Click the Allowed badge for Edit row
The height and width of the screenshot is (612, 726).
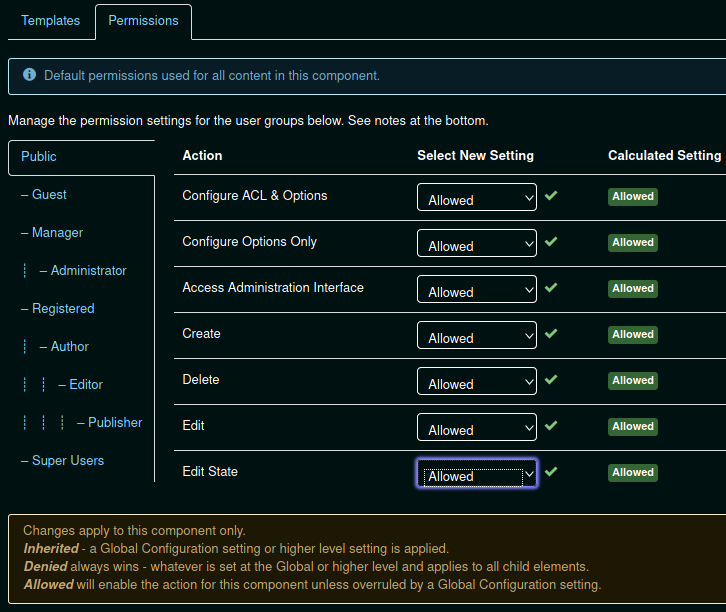tap(633, 426)
